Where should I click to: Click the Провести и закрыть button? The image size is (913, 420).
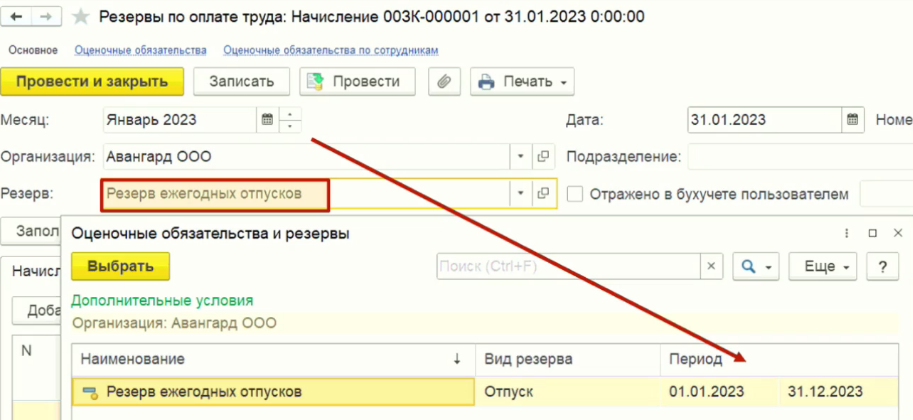(92, 81)
